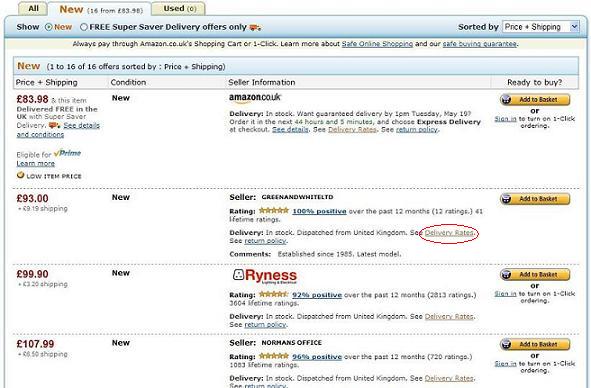Click Sign in under the Ryness offer
This screenshot has width=591, height=388.
505,294
